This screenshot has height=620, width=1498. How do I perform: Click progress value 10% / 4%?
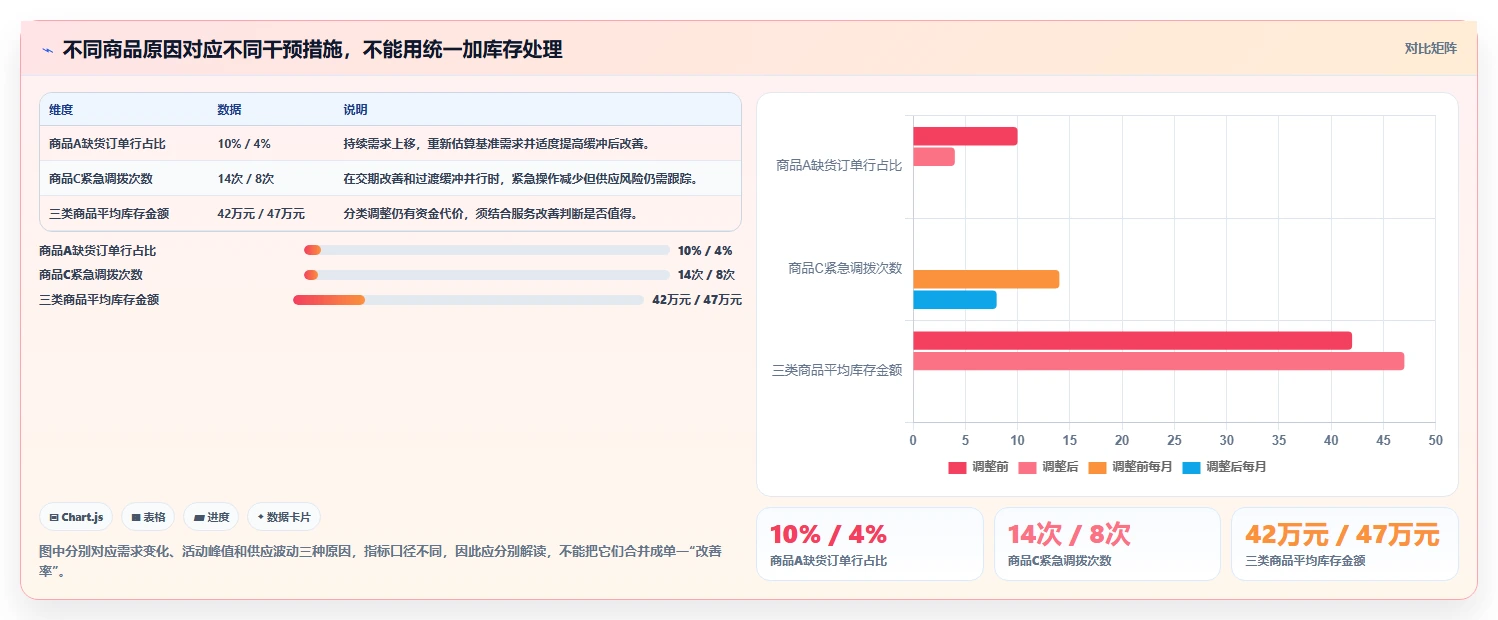click(705, 251)
